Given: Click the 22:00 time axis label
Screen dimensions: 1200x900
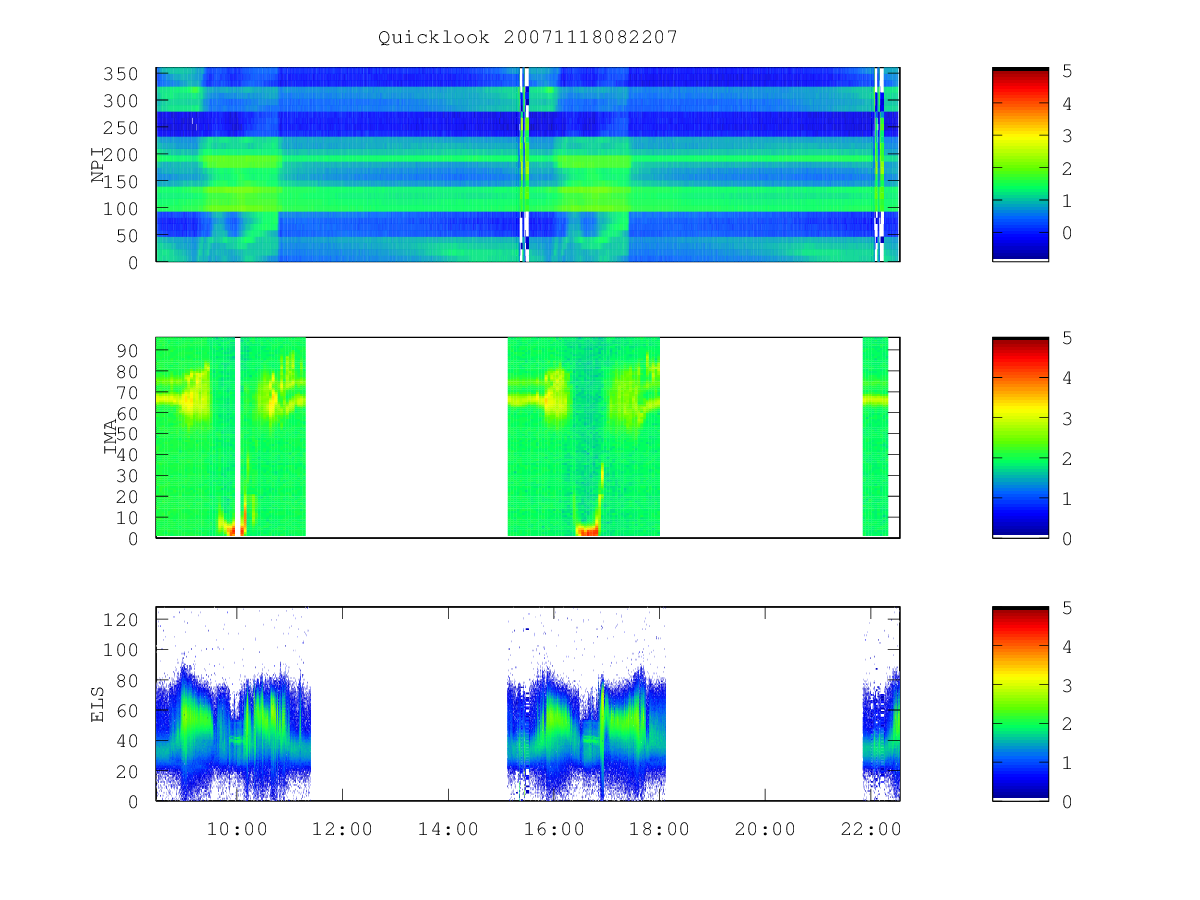Looking at the screenshot, I should click(871, 828).
